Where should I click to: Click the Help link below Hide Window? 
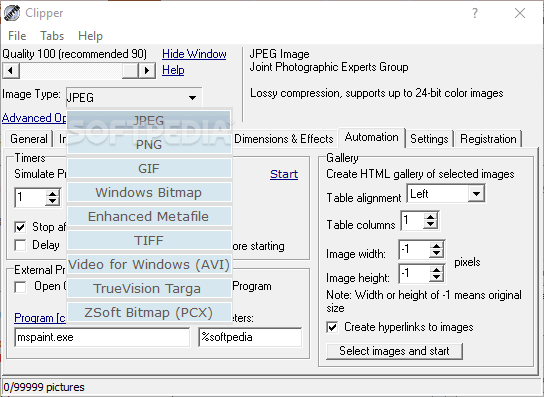[x=173, y=70]
